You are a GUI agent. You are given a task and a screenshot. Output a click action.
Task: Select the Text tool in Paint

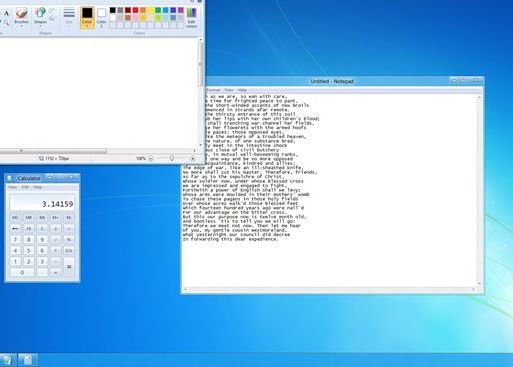click(x=6, y=14)
